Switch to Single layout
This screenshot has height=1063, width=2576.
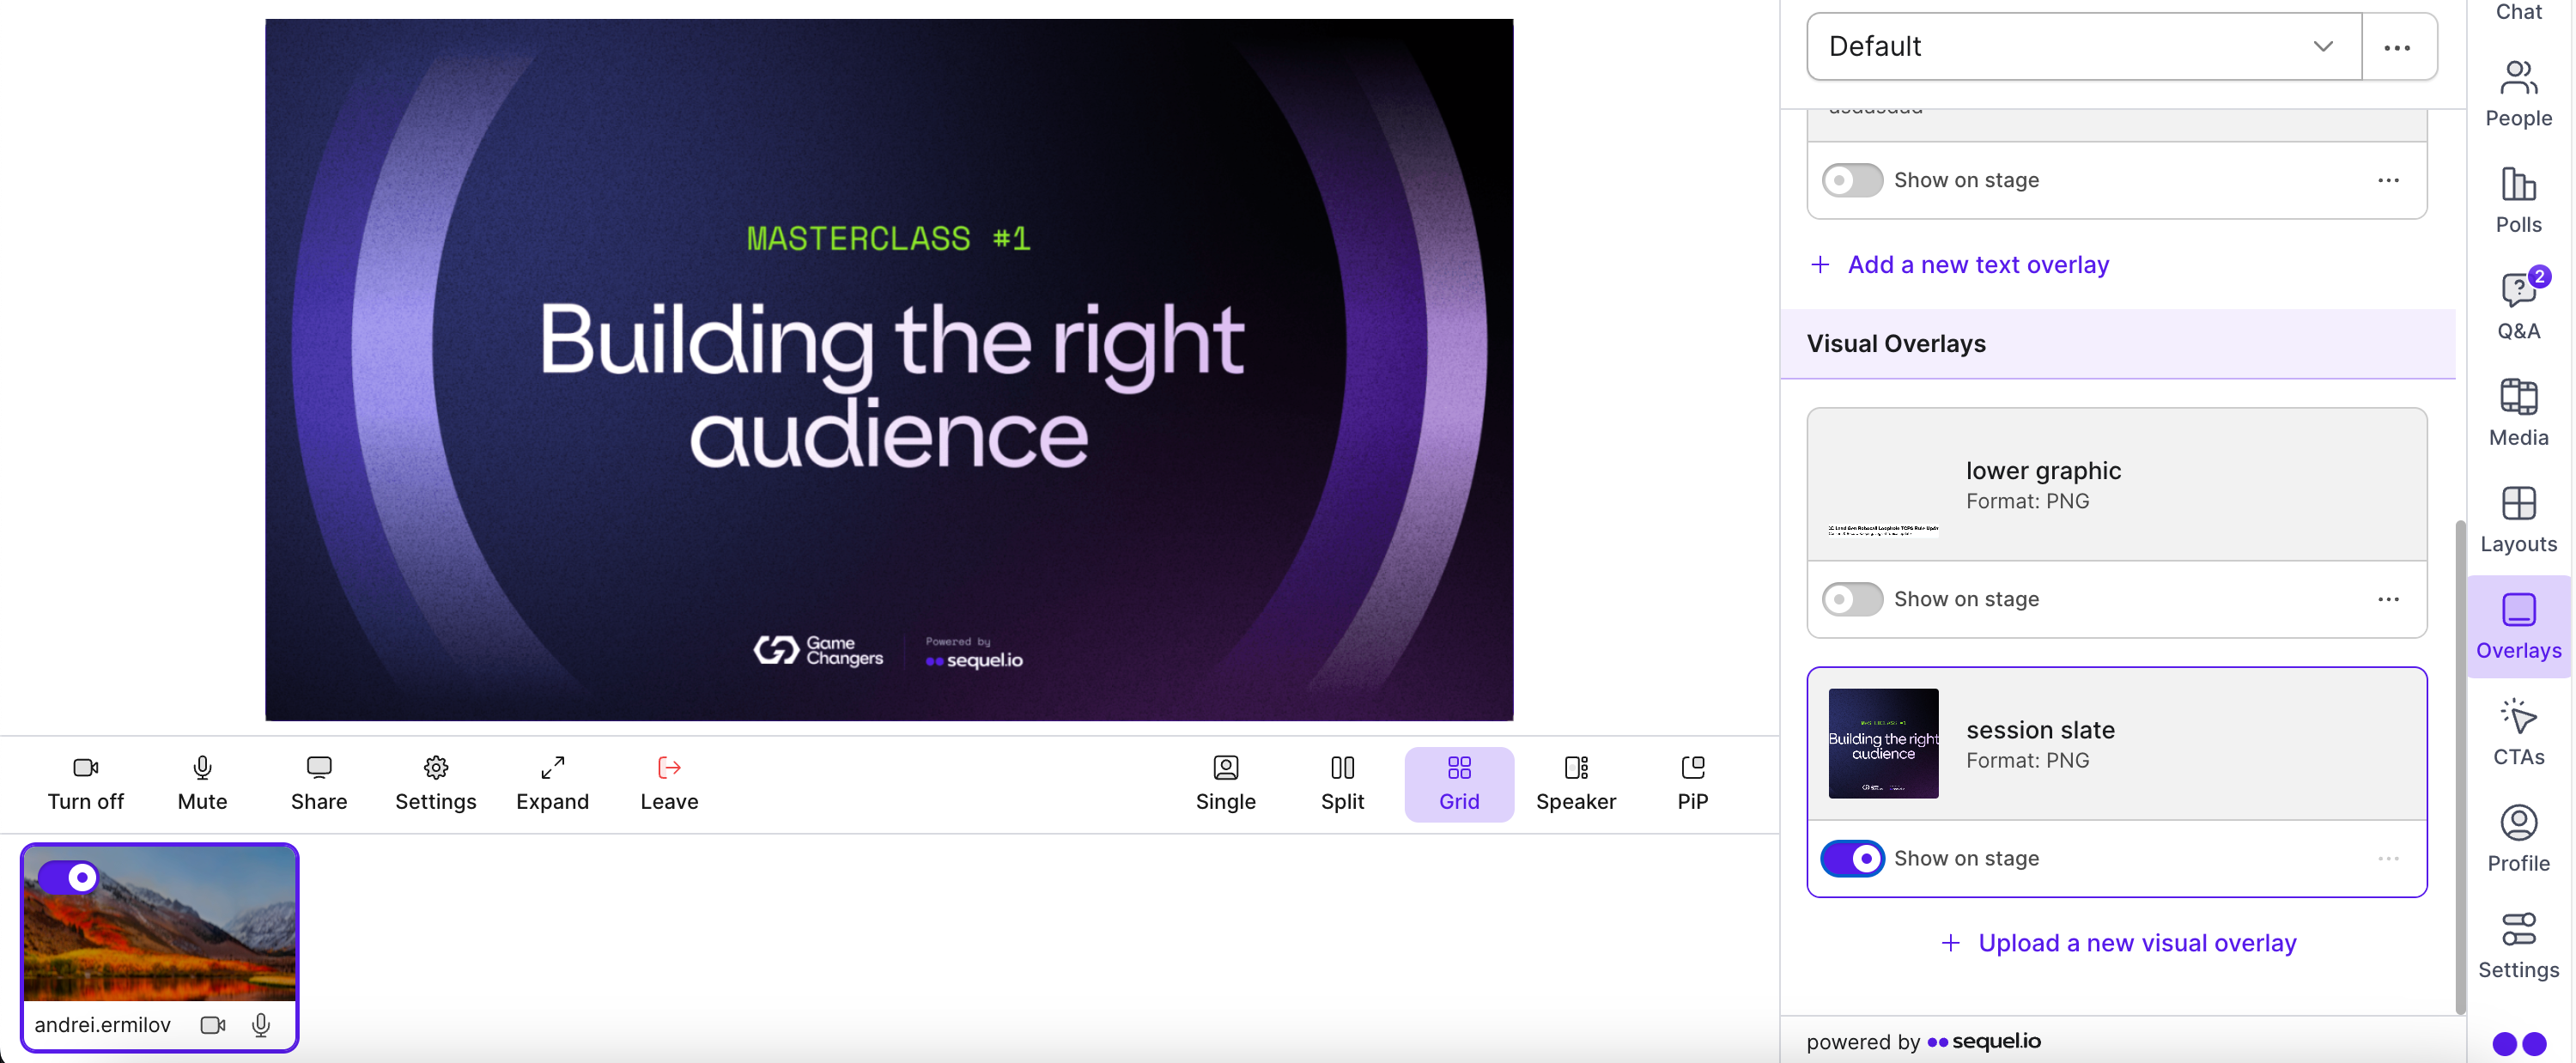[x=1226, y=784]
